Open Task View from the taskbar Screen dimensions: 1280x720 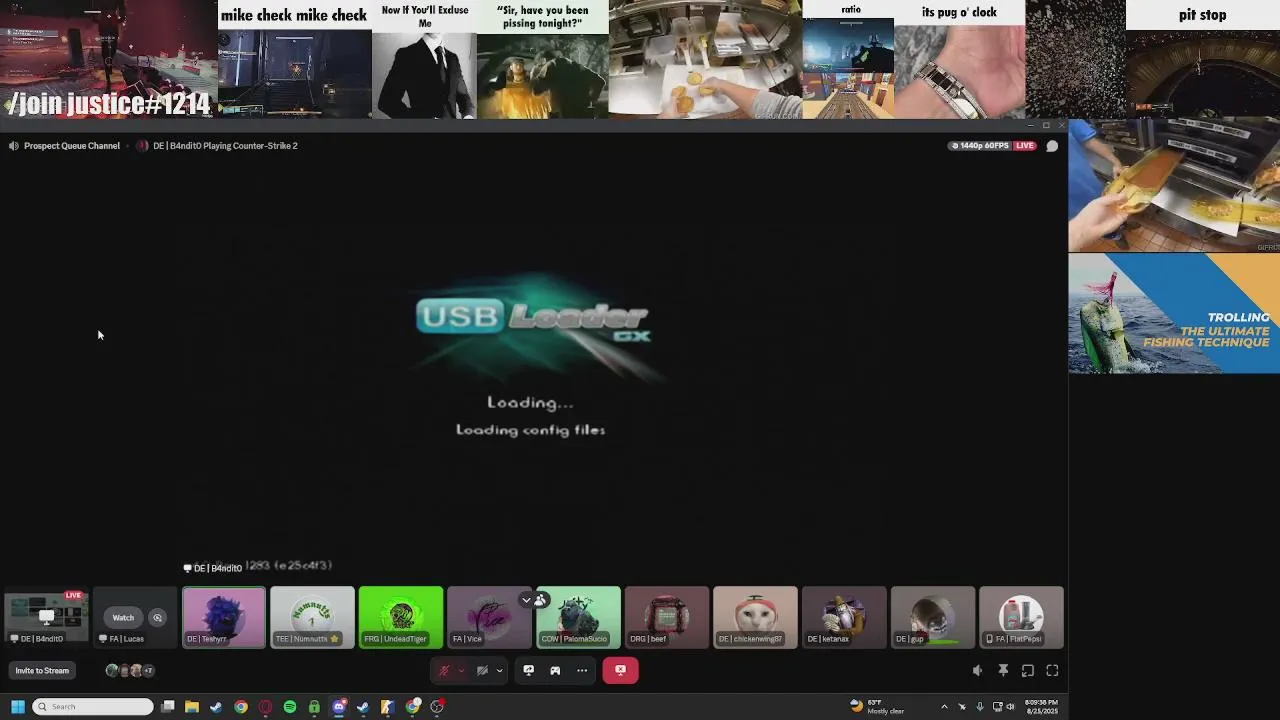(x=168, y=707)
